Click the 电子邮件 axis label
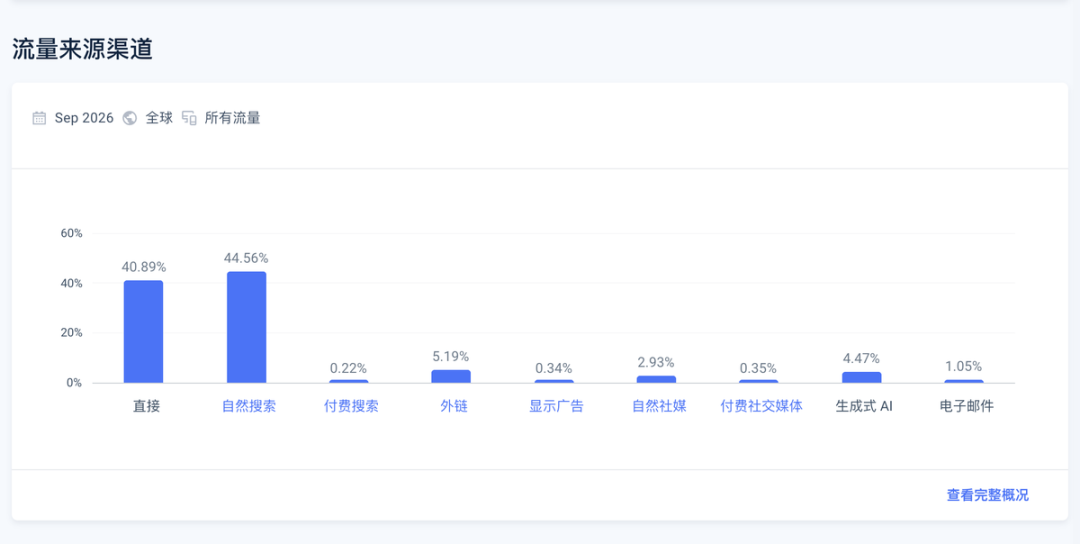 pyautogui.click(x=967, y=406)
